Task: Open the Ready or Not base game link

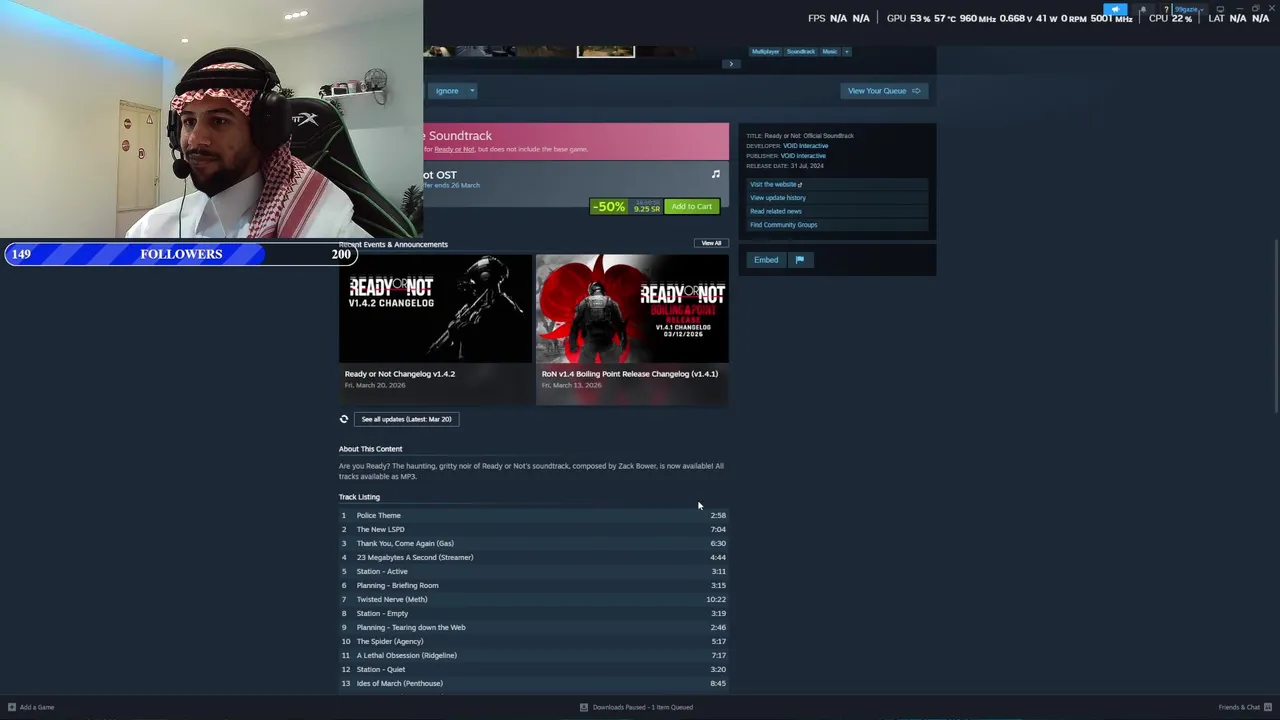Action: 454,149
